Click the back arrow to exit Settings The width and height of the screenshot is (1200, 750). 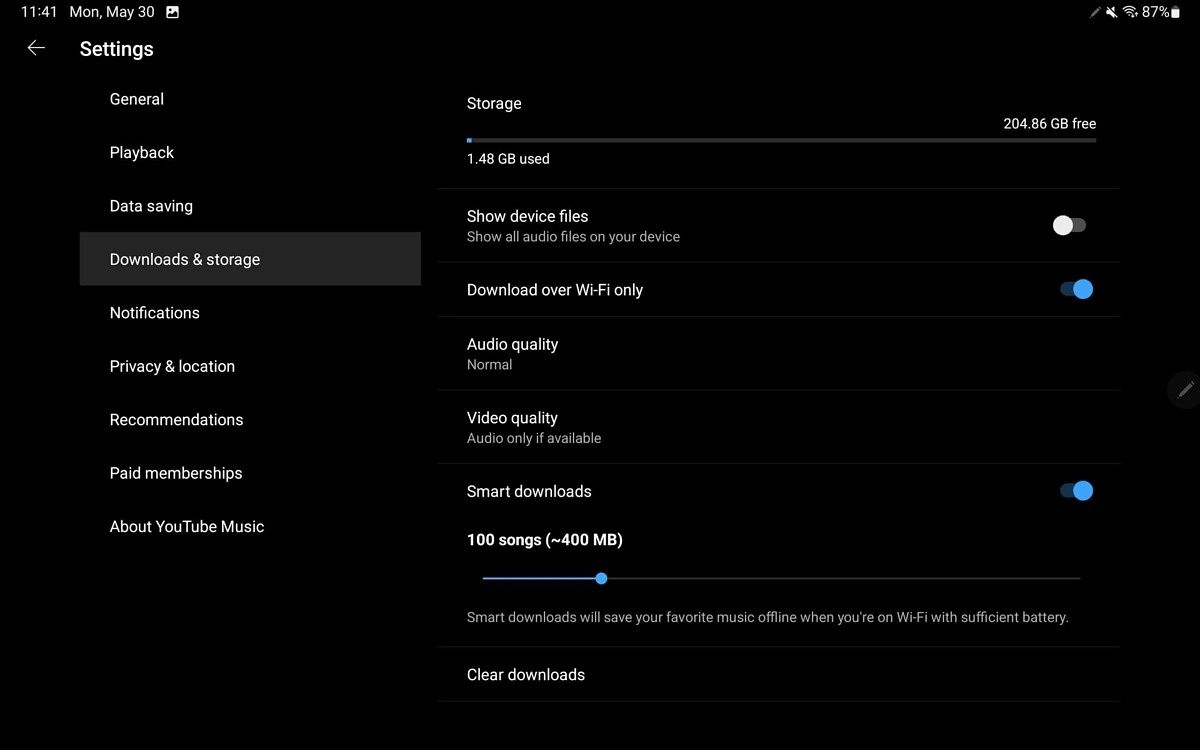click(x=36, y=47)
